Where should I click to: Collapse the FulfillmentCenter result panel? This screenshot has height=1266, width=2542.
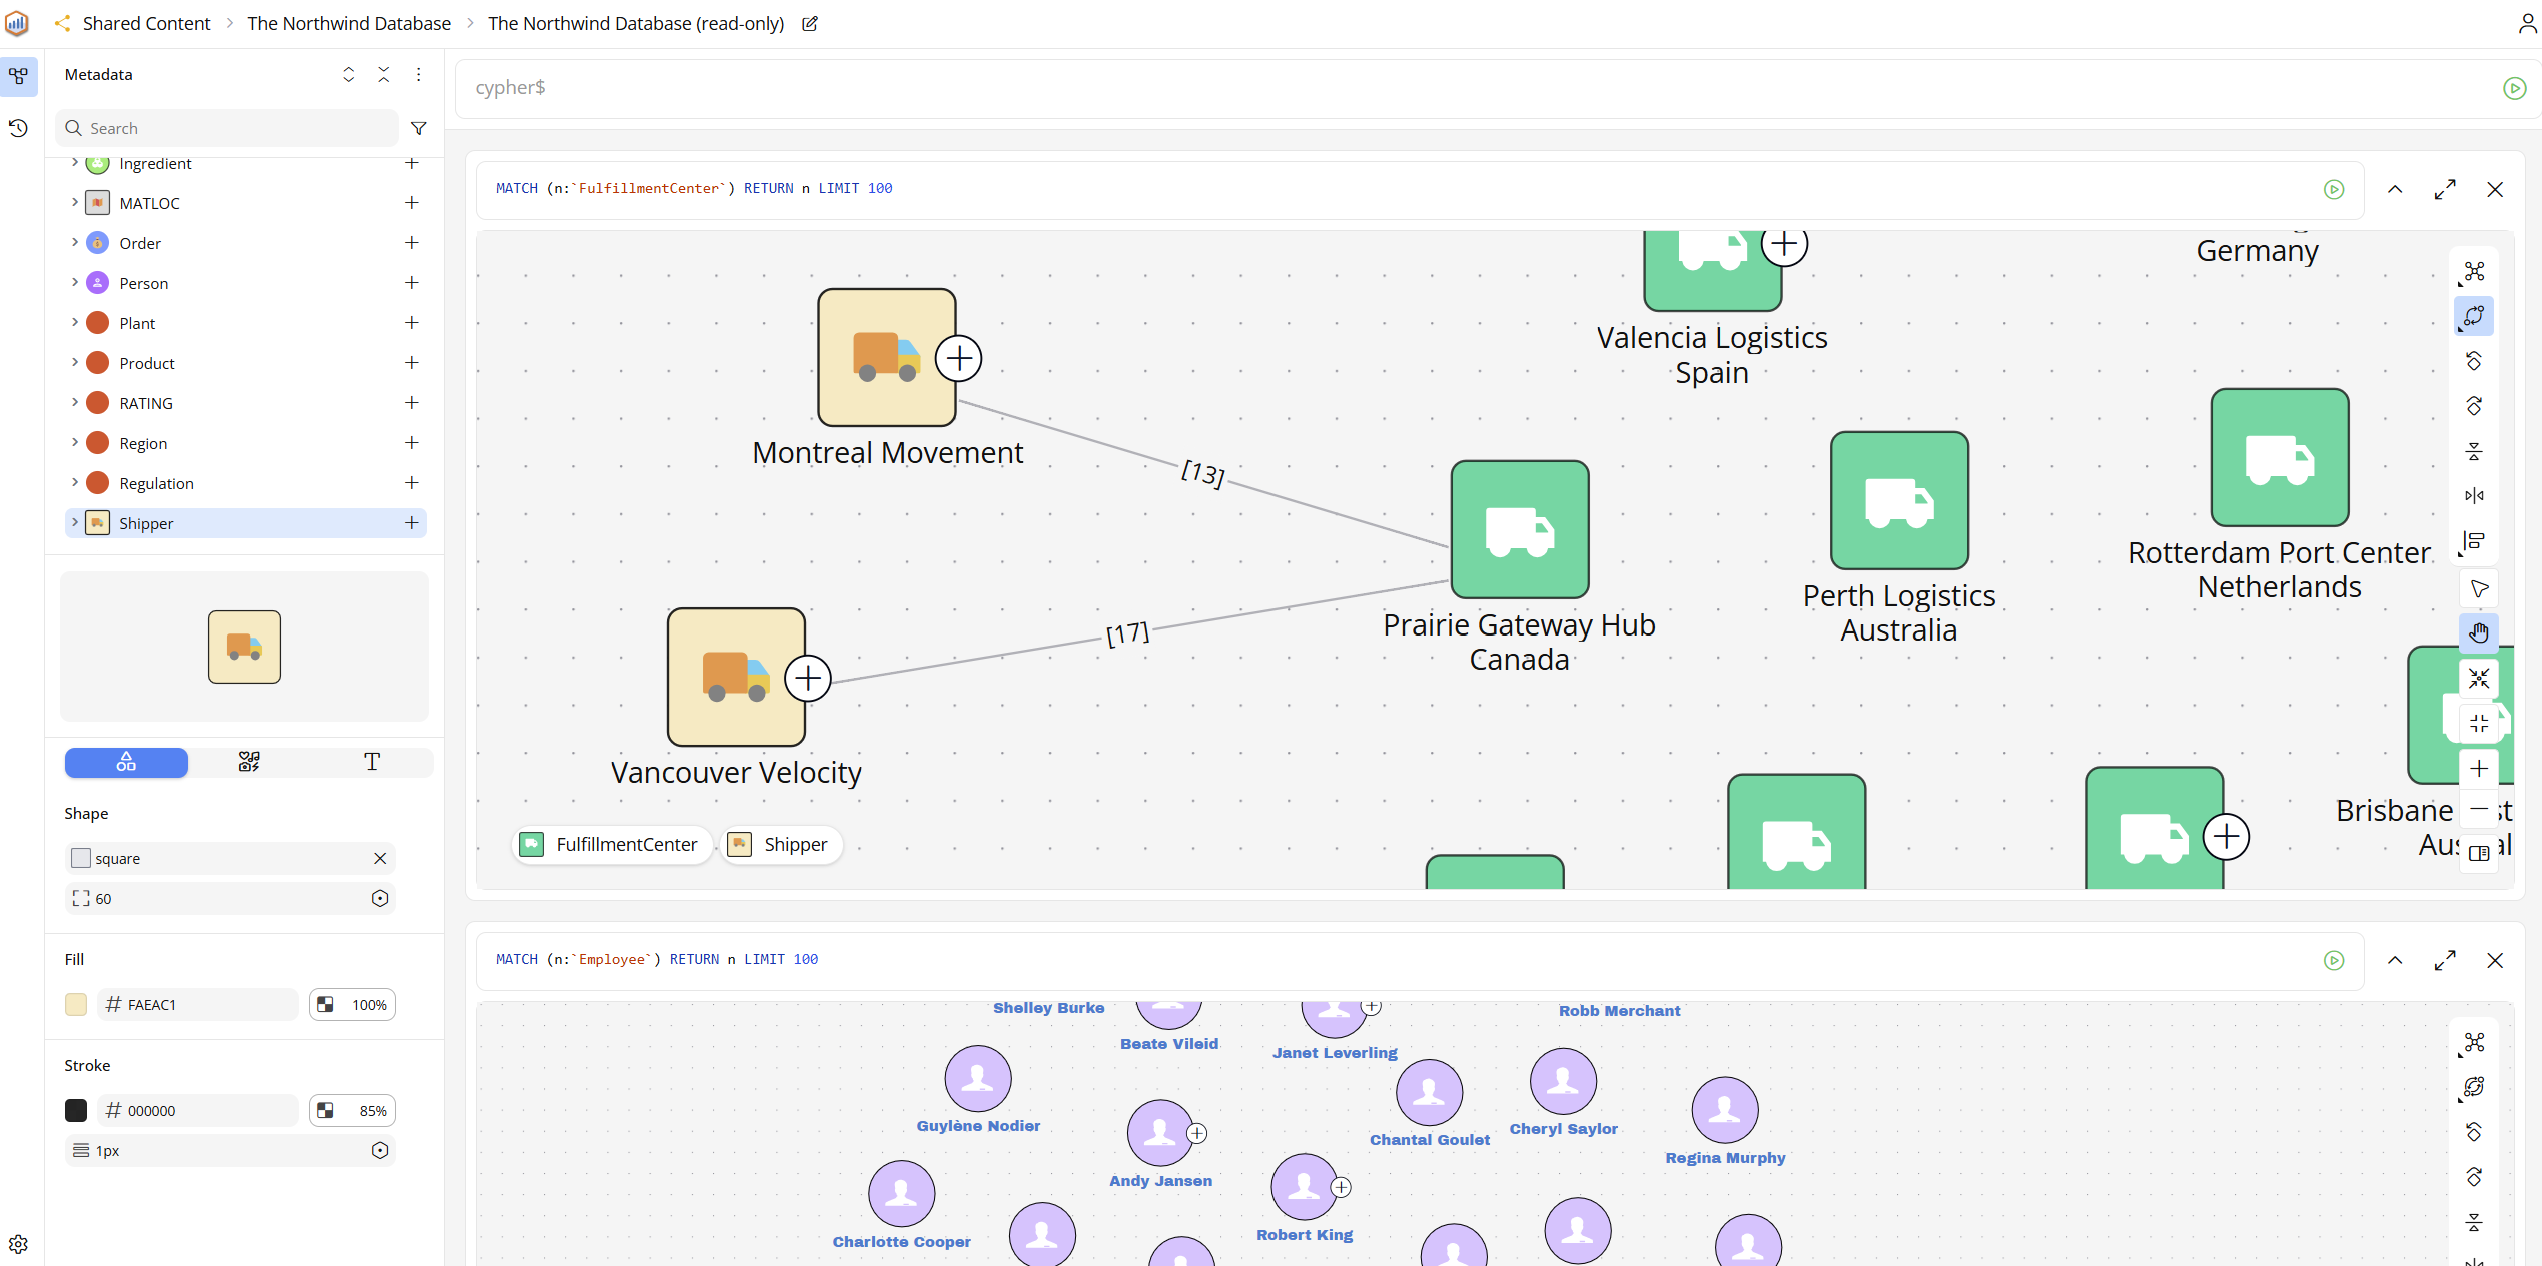(2395, 189)
